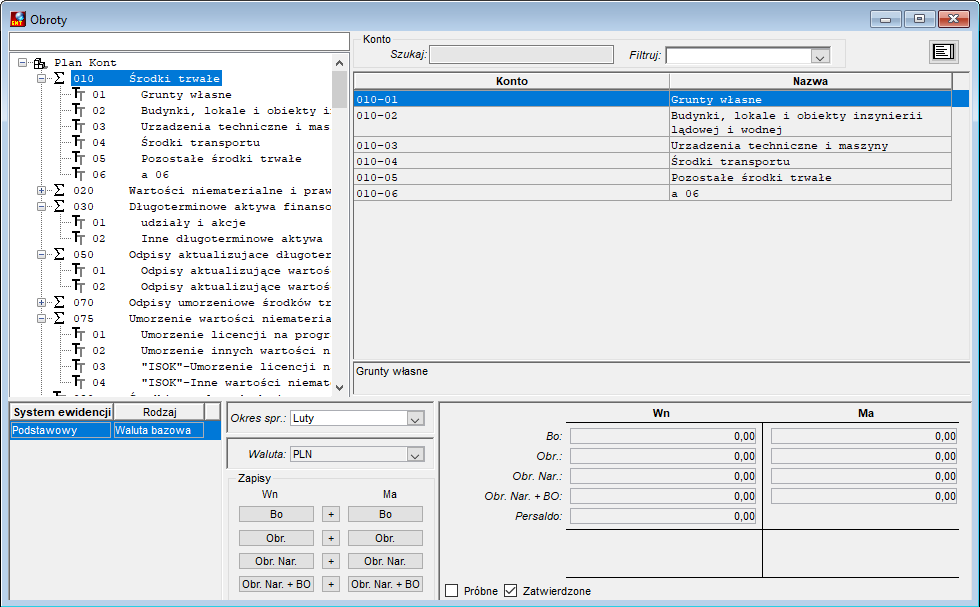Select tree item "ISOK"-Inne wartości niemat
Image resolution: width=980 pixels, height=607 pixels.
tap(235, 383)
